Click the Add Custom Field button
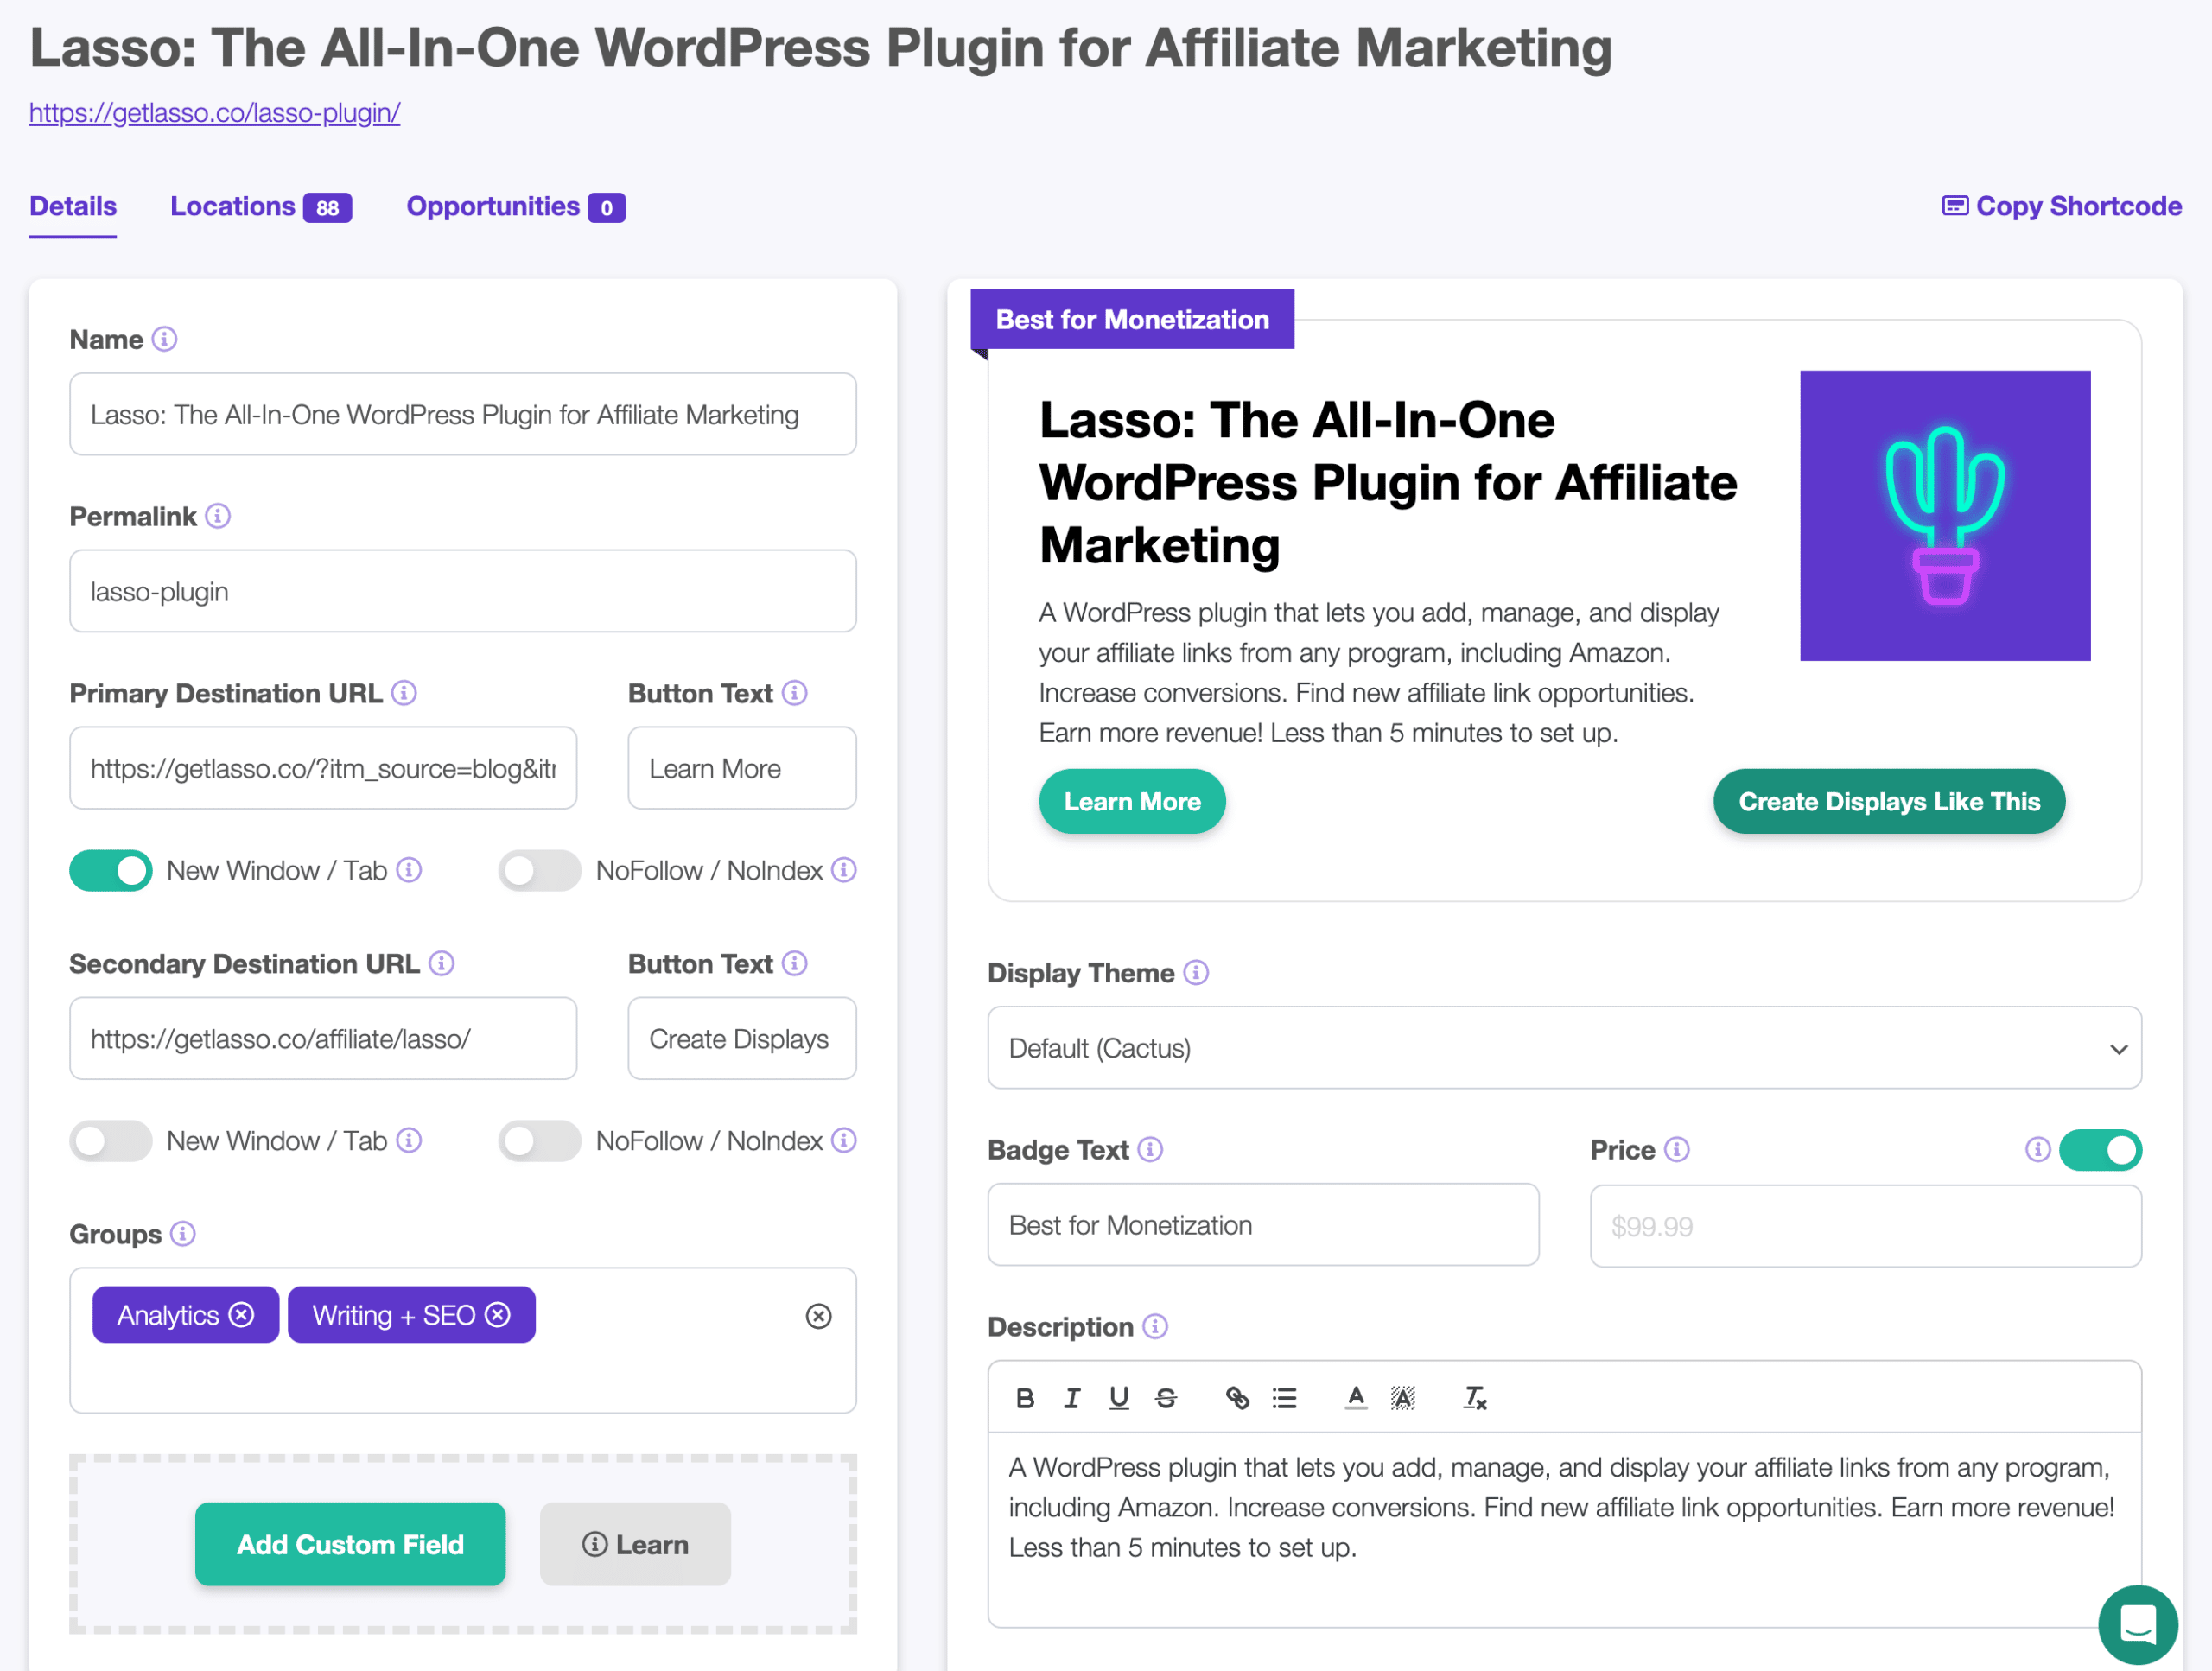 [350, 1544]
